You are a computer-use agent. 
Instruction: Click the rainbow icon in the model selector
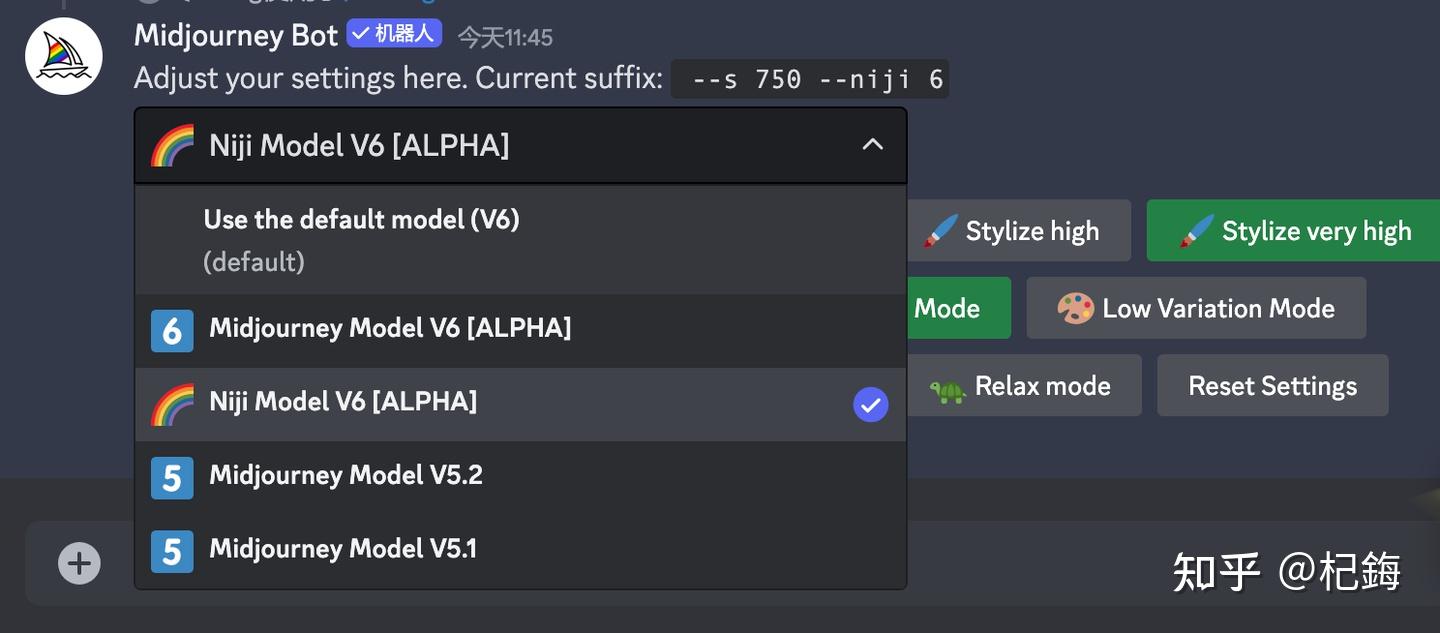(172, 146)
